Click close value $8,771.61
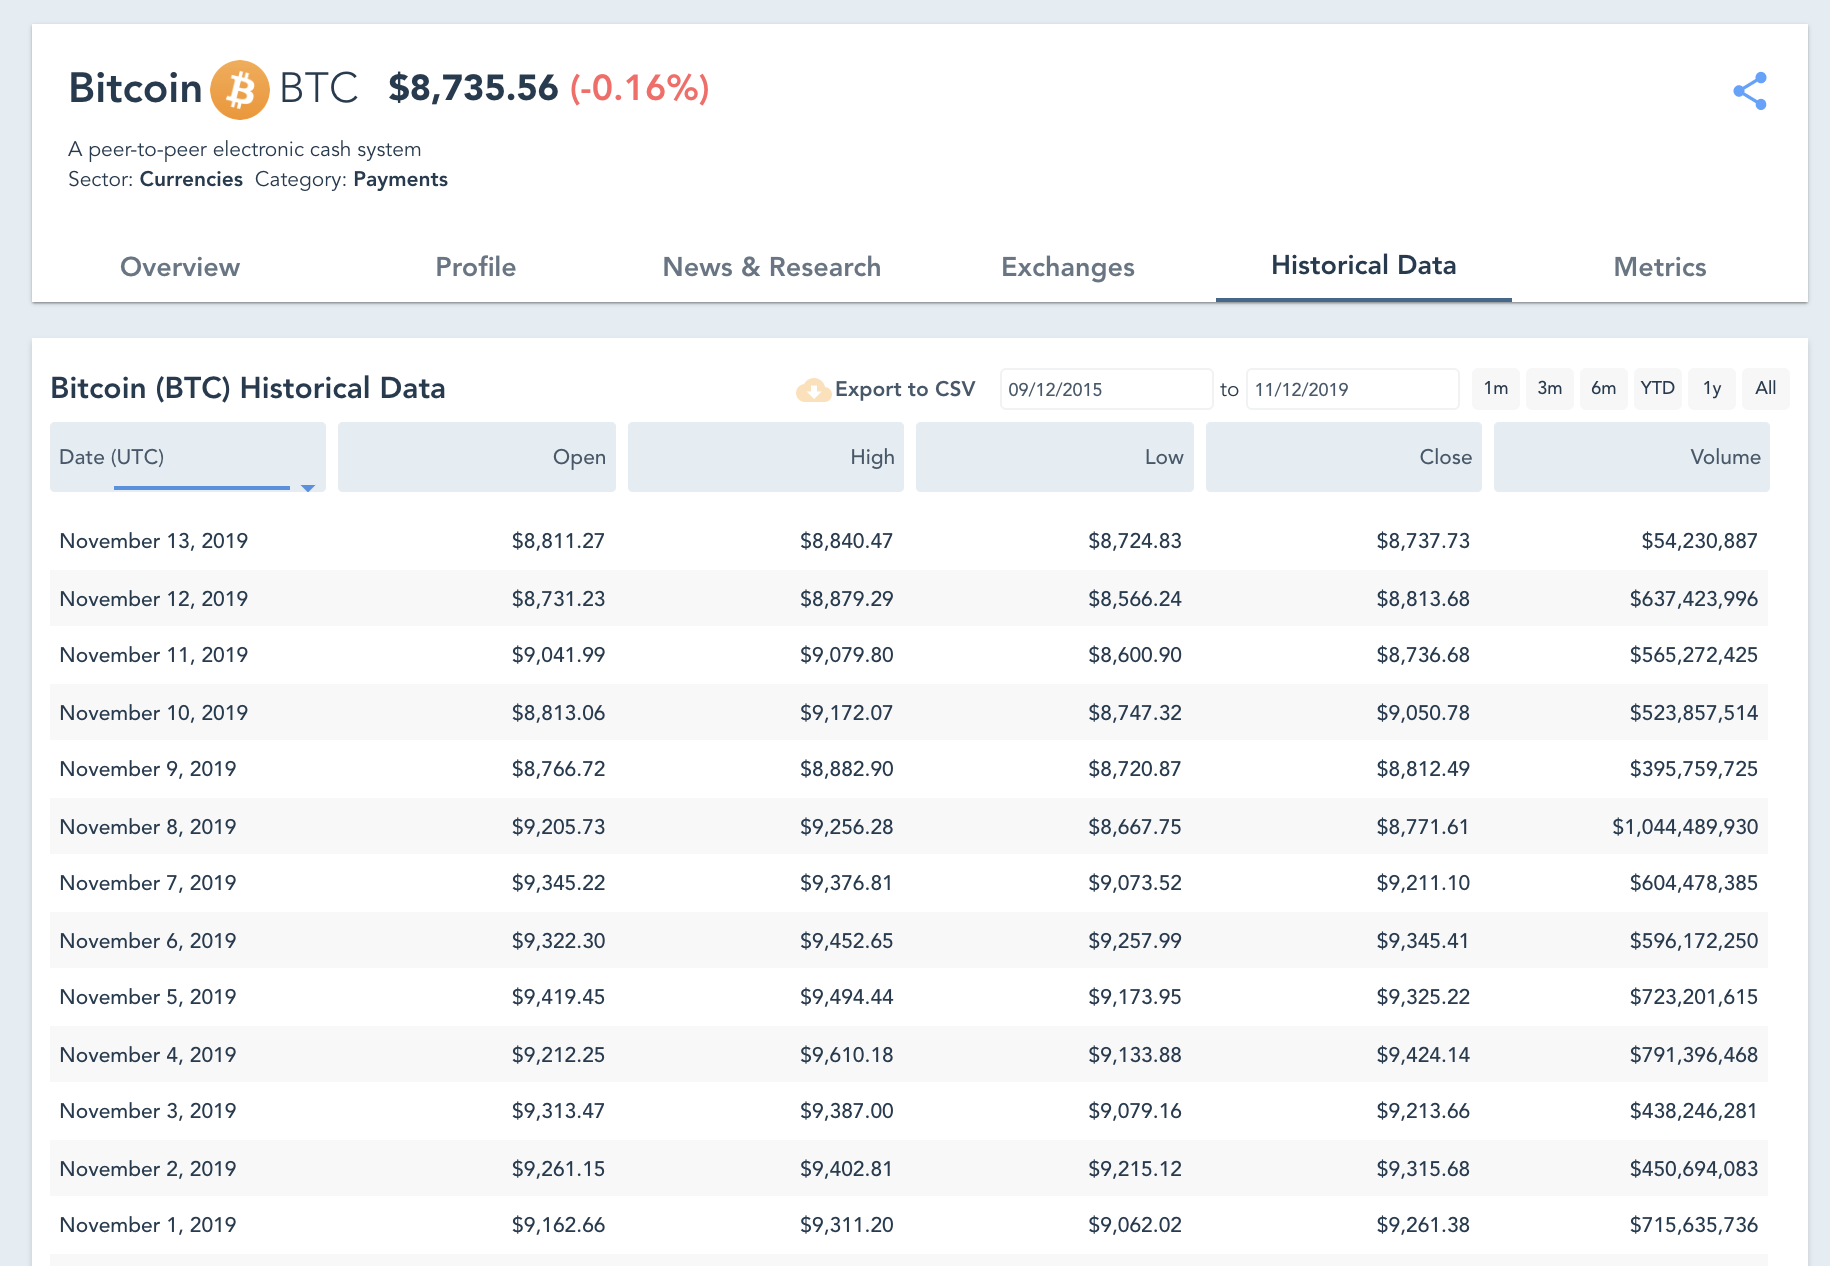The width and height of the screenshot is (1830, 1266). coord(1423,827)
